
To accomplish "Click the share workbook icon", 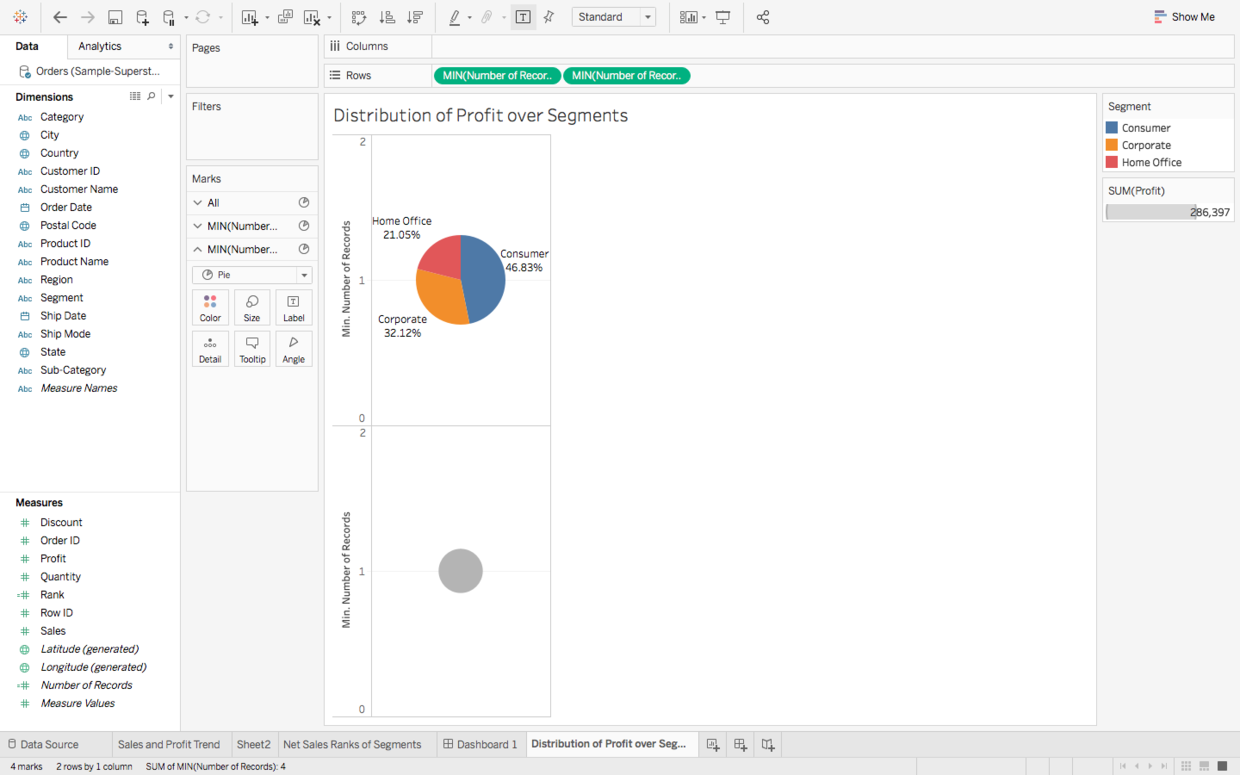I will (763, 17).
